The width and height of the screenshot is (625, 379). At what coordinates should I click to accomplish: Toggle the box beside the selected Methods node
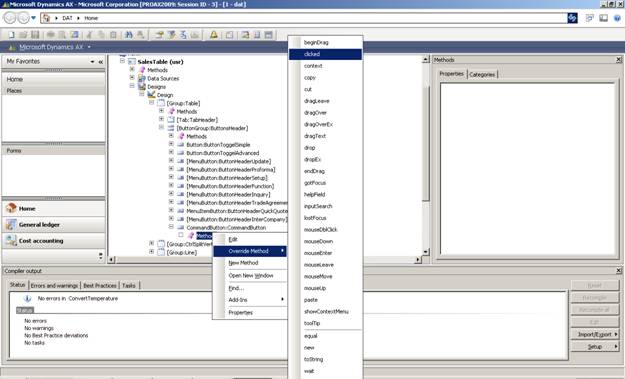point(181,235)
